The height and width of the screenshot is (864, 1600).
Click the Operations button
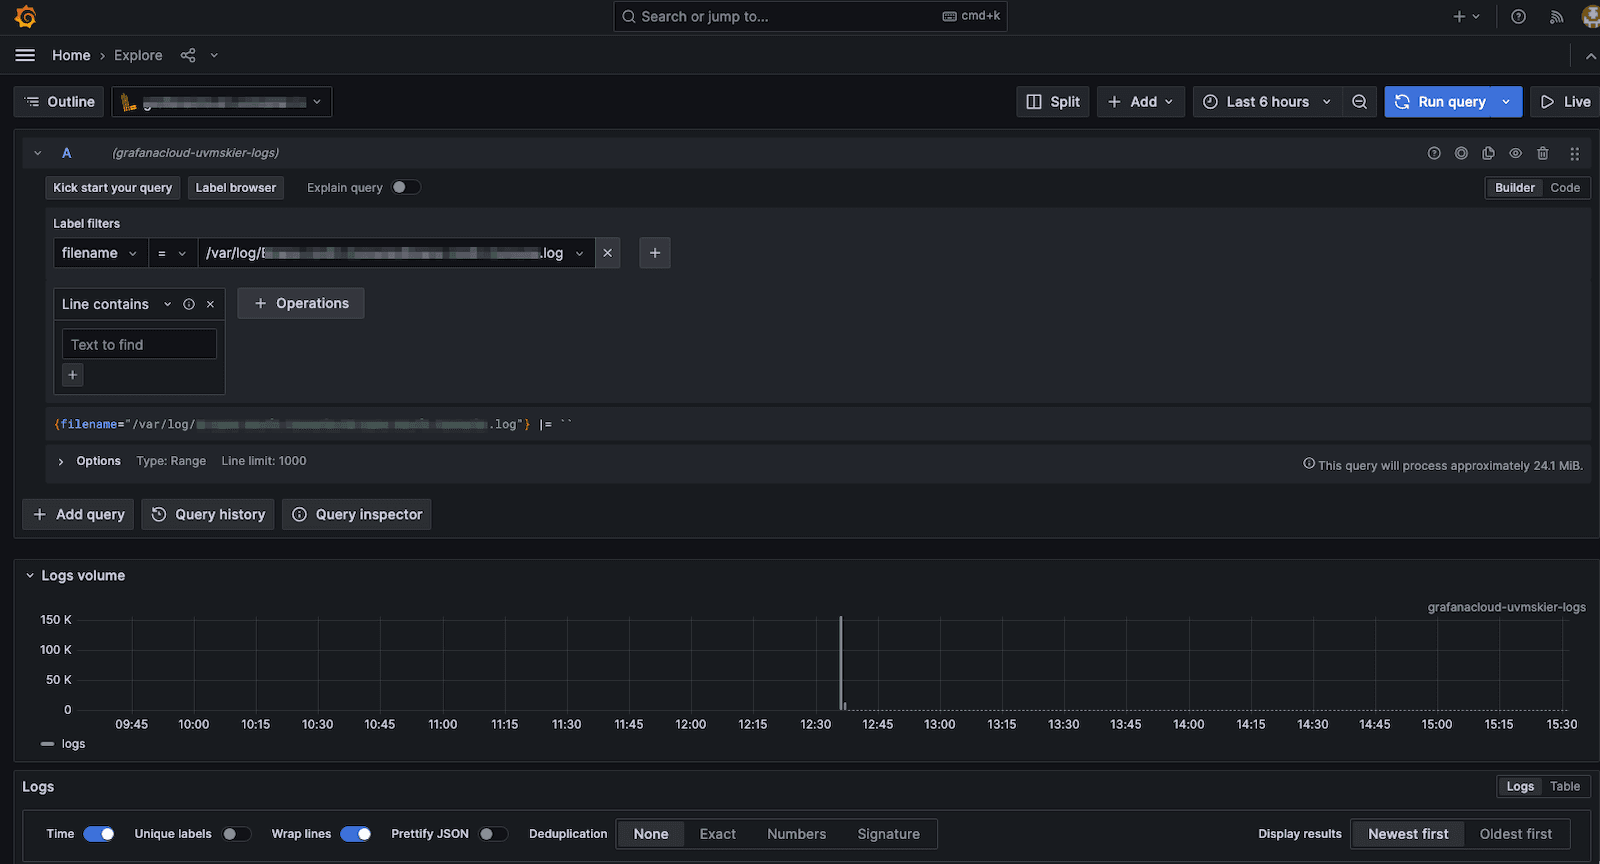point(301,303)
